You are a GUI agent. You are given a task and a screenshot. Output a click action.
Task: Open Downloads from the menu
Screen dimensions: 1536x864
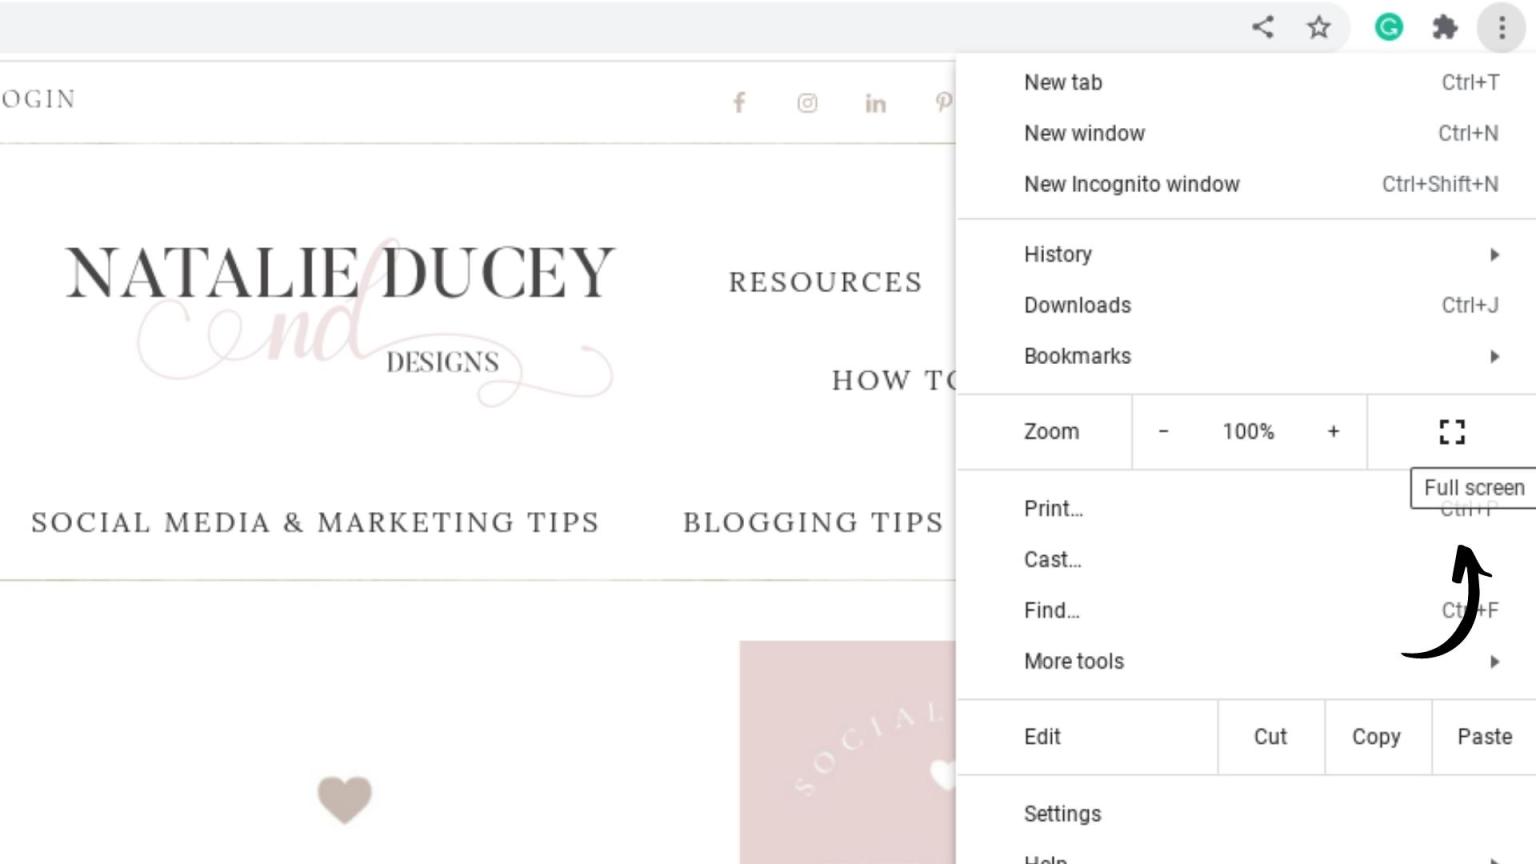tap(1246, 306)
